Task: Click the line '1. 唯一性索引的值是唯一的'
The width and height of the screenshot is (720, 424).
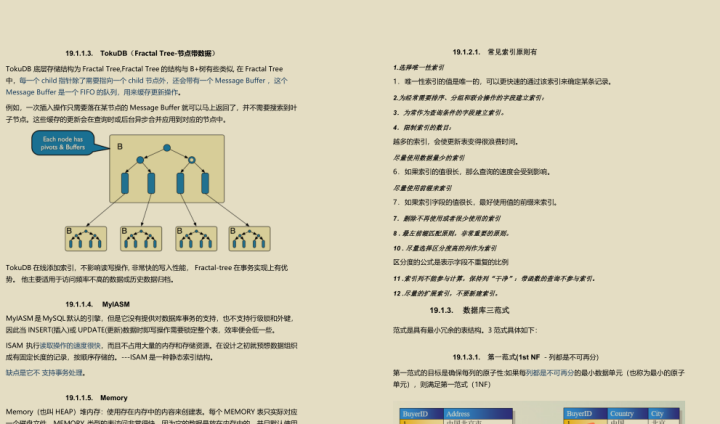Action: pyautogui.click(x=502, y=82)
